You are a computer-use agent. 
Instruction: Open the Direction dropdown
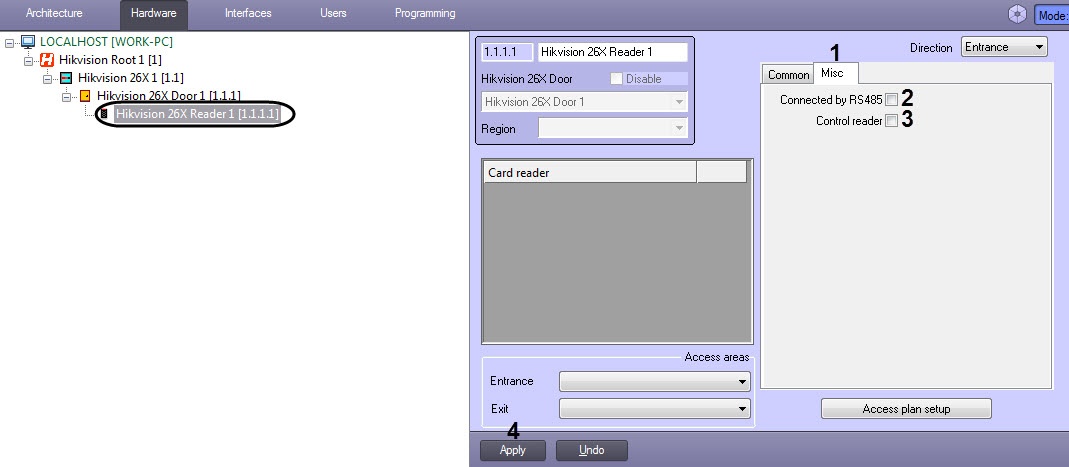tap(1004, 47)
